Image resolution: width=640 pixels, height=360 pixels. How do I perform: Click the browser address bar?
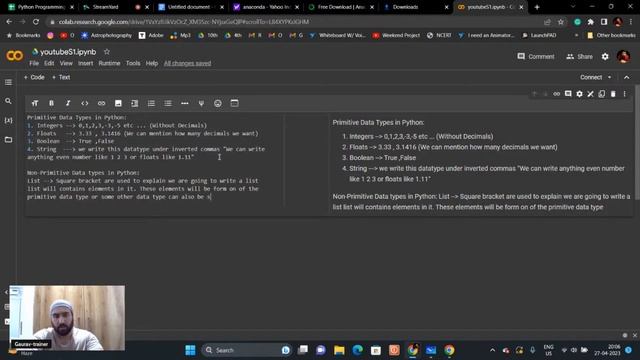coord(294,22)
